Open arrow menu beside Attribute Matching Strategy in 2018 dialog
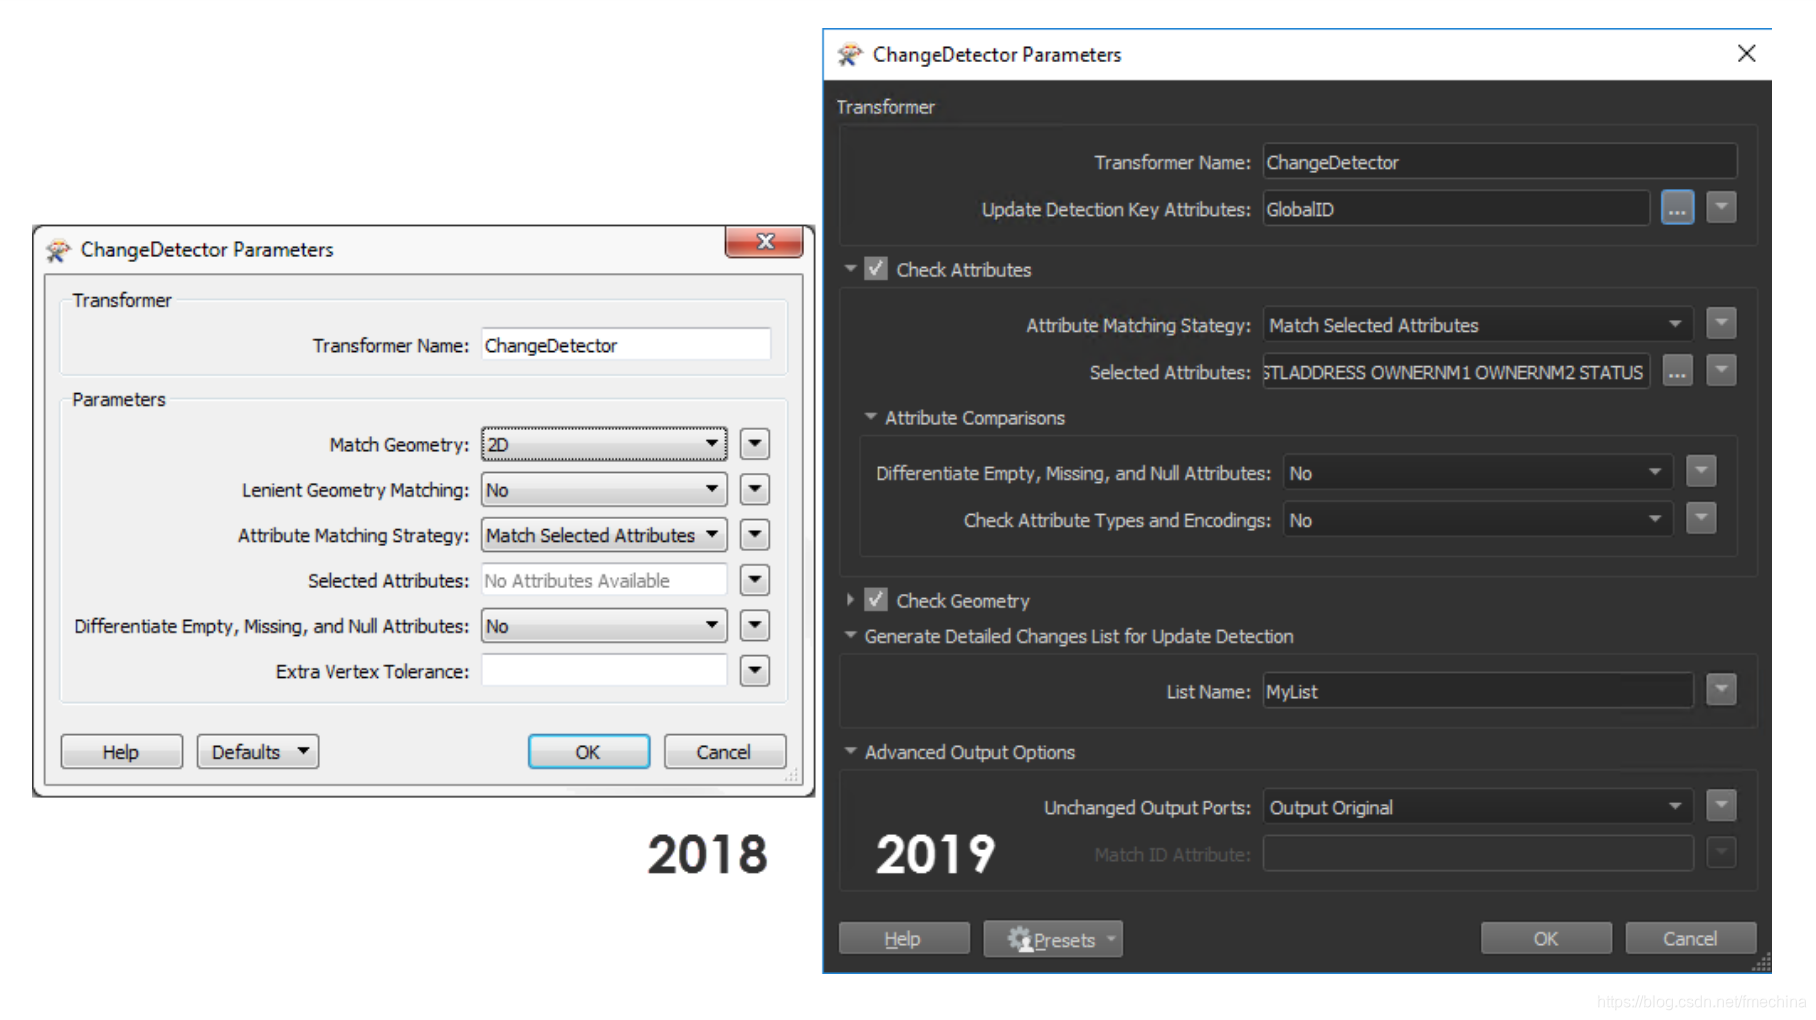This screenshot has height=1020, width=1816. point(755,535)
